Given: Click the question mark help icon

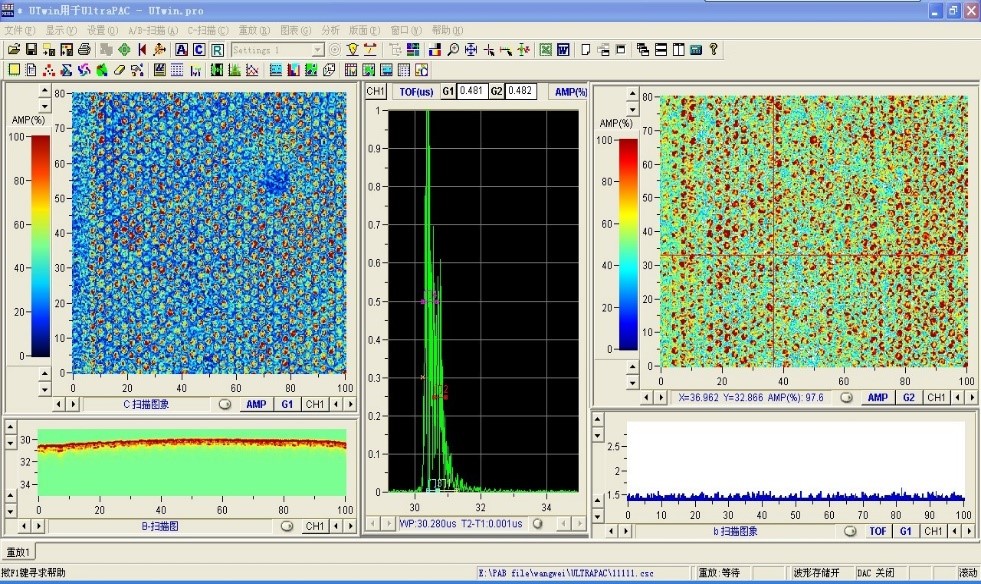Looking at the screenshot, I should [713, 49].
